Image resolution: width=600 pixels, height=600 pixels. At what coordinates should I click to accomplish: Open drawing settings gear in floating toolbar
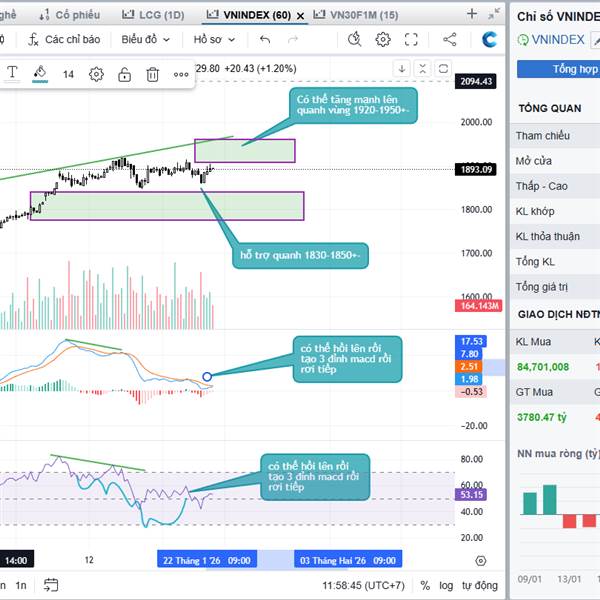96,74
